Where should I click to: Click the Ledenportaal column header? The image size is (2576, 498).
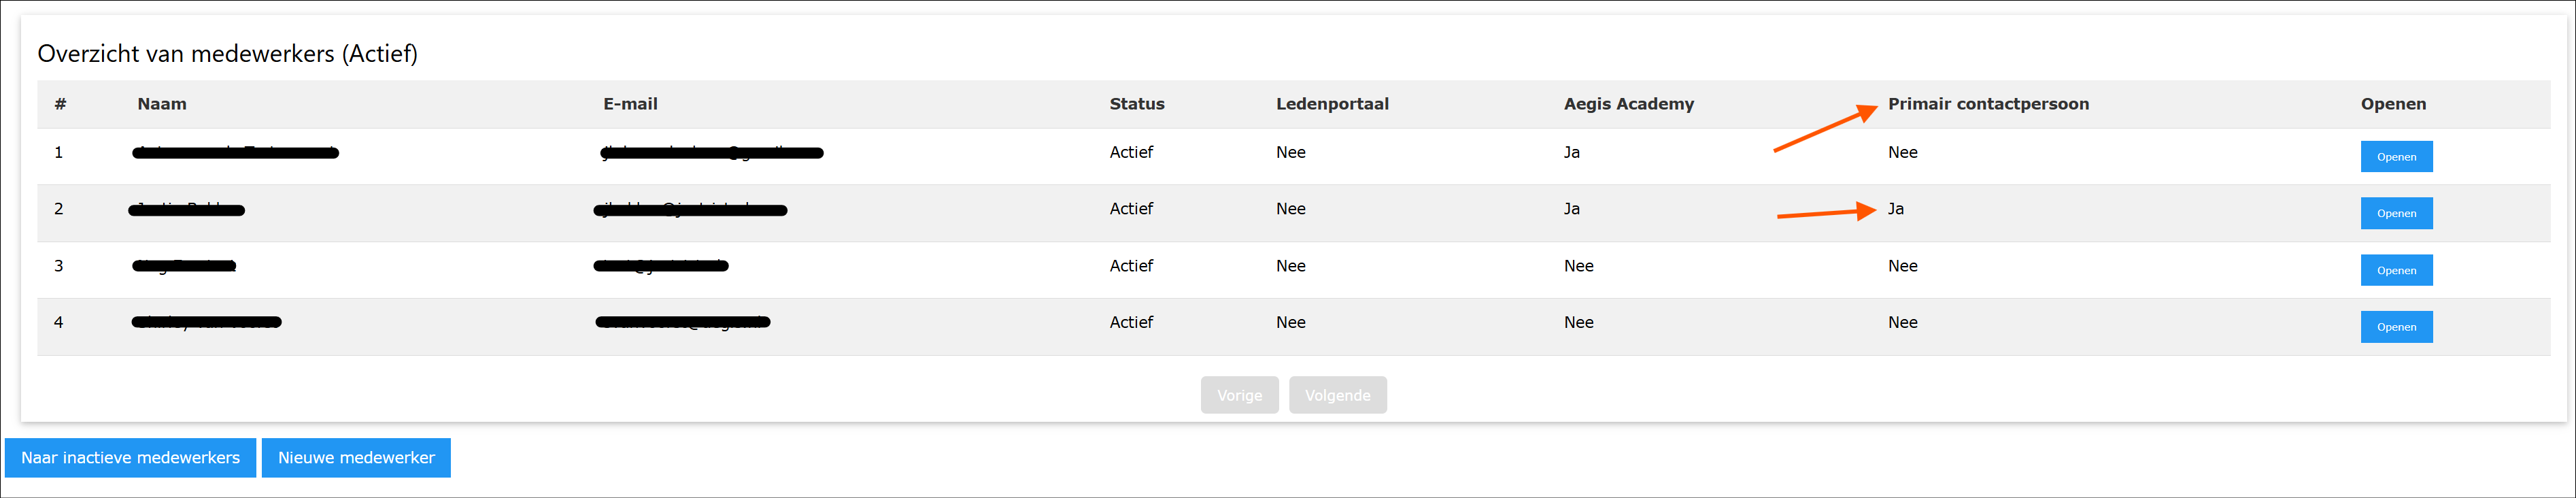[1332, 104]
